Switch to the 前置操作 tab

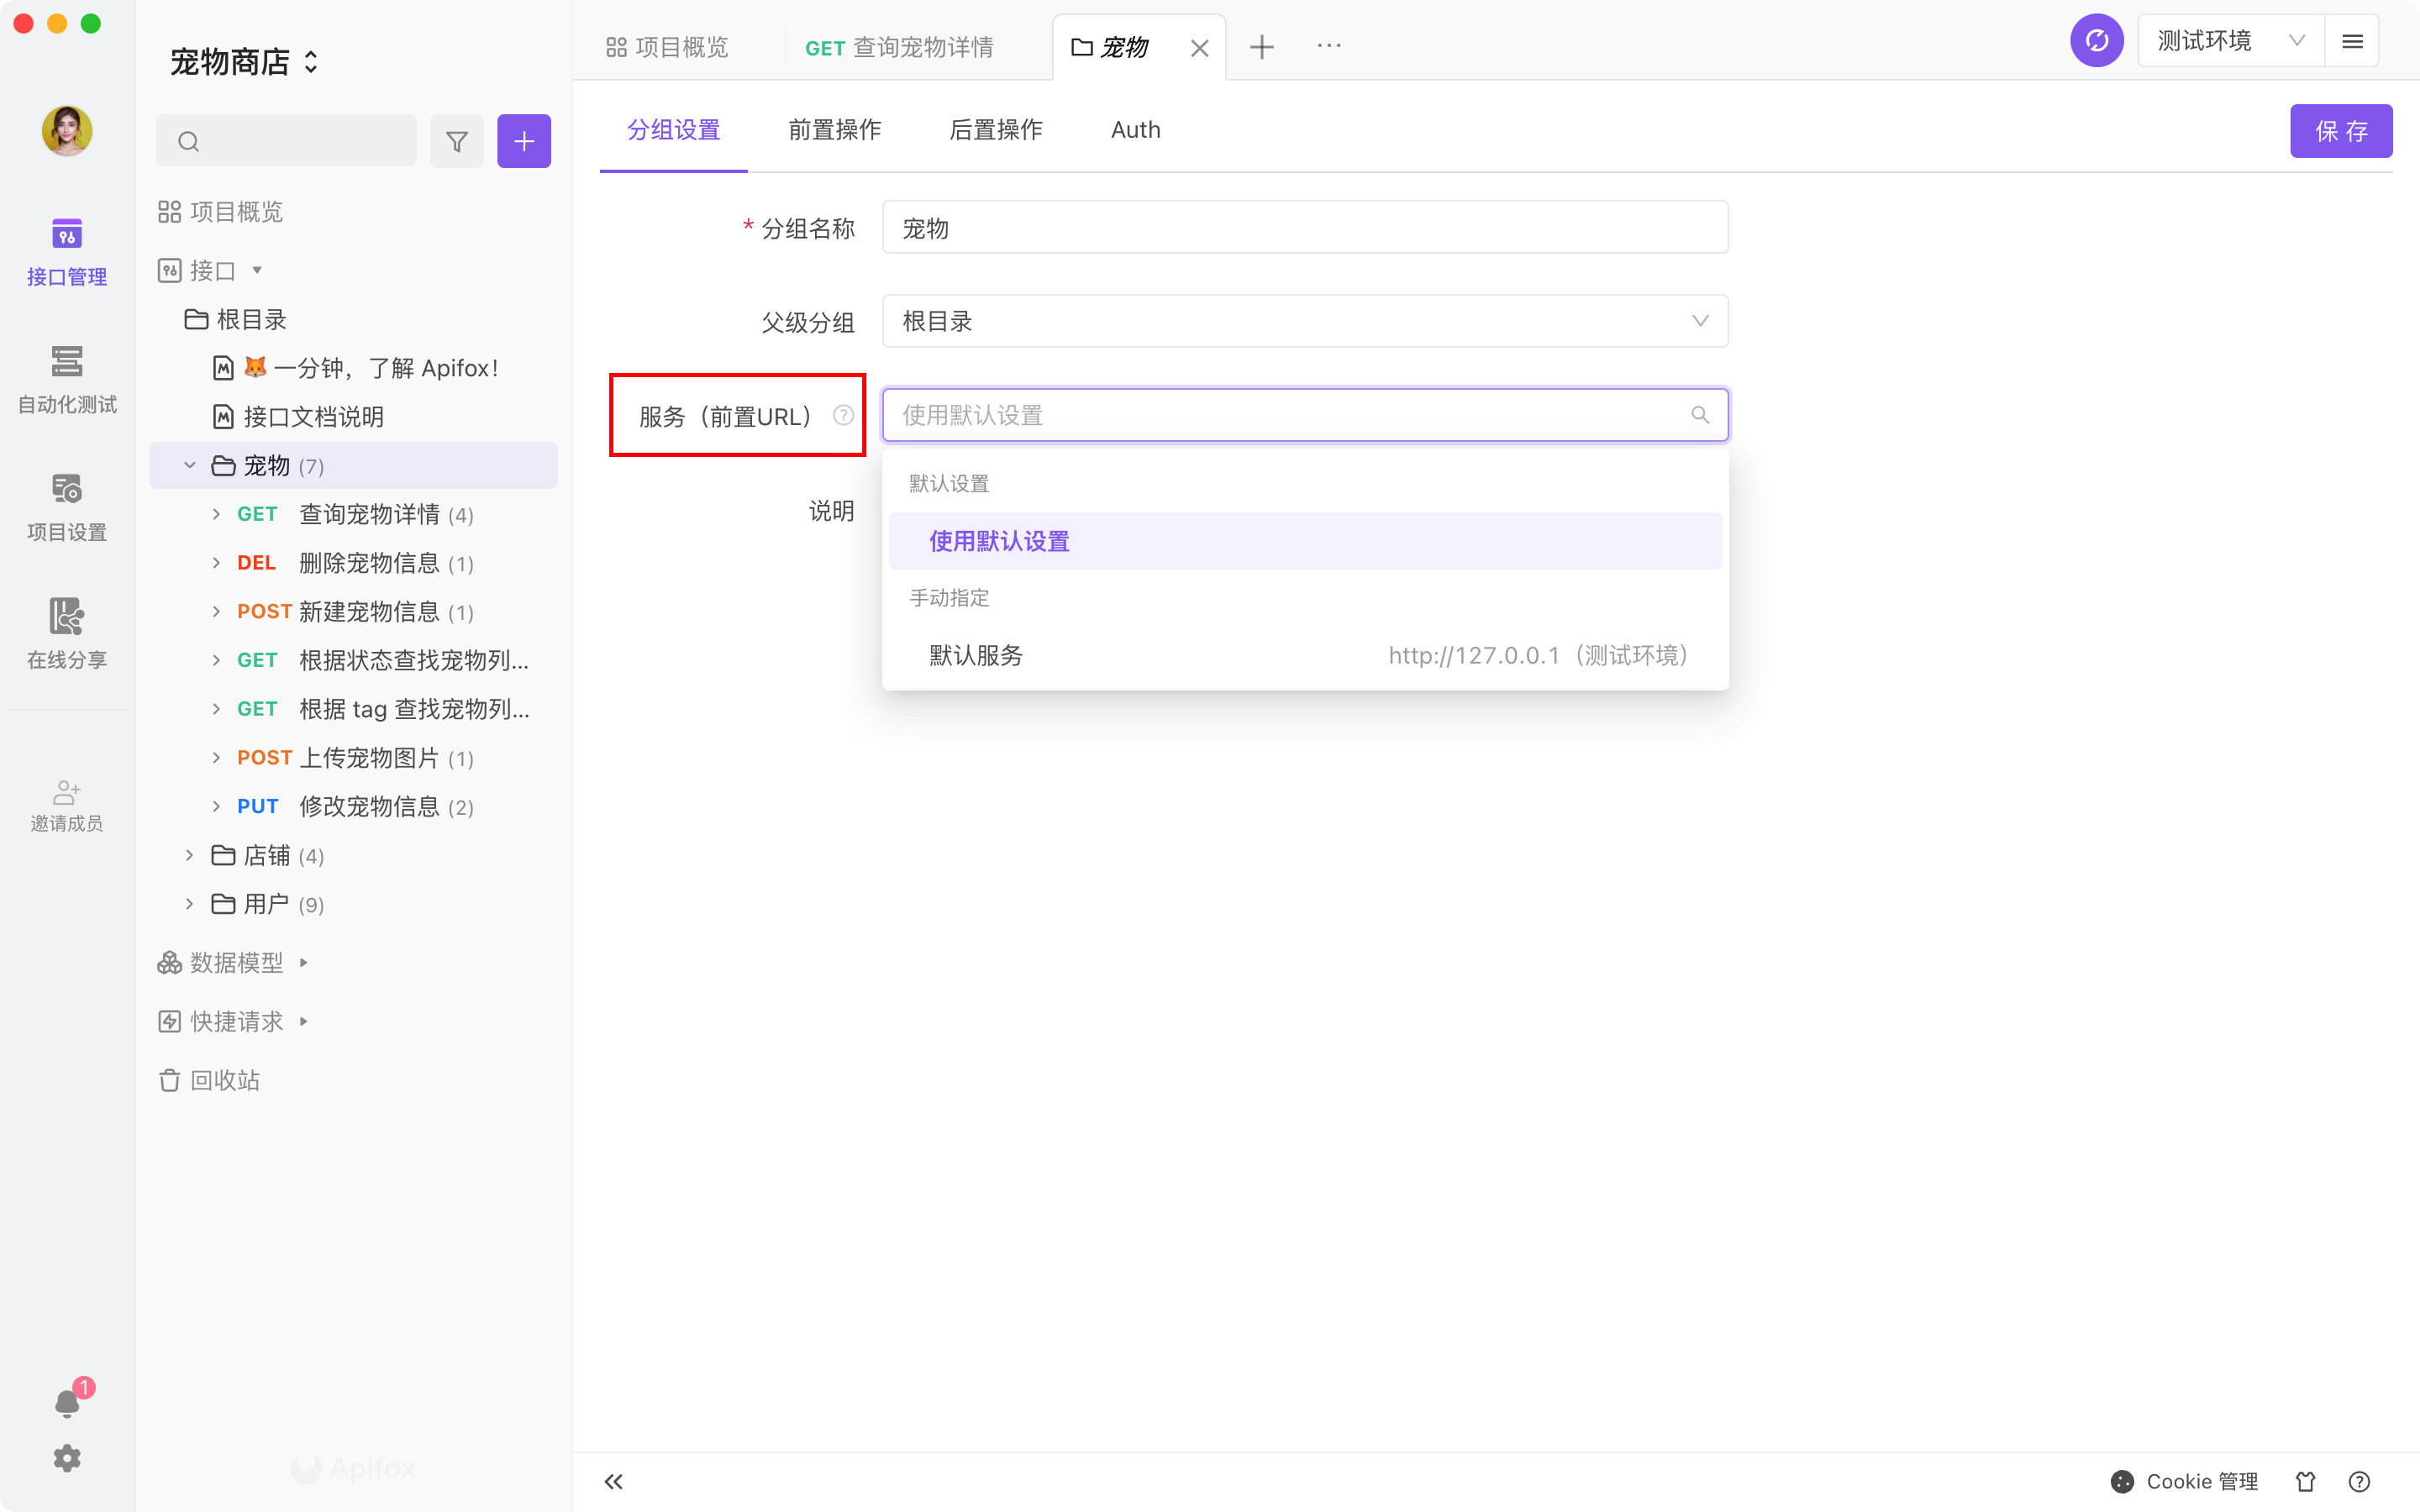point(834,130)
